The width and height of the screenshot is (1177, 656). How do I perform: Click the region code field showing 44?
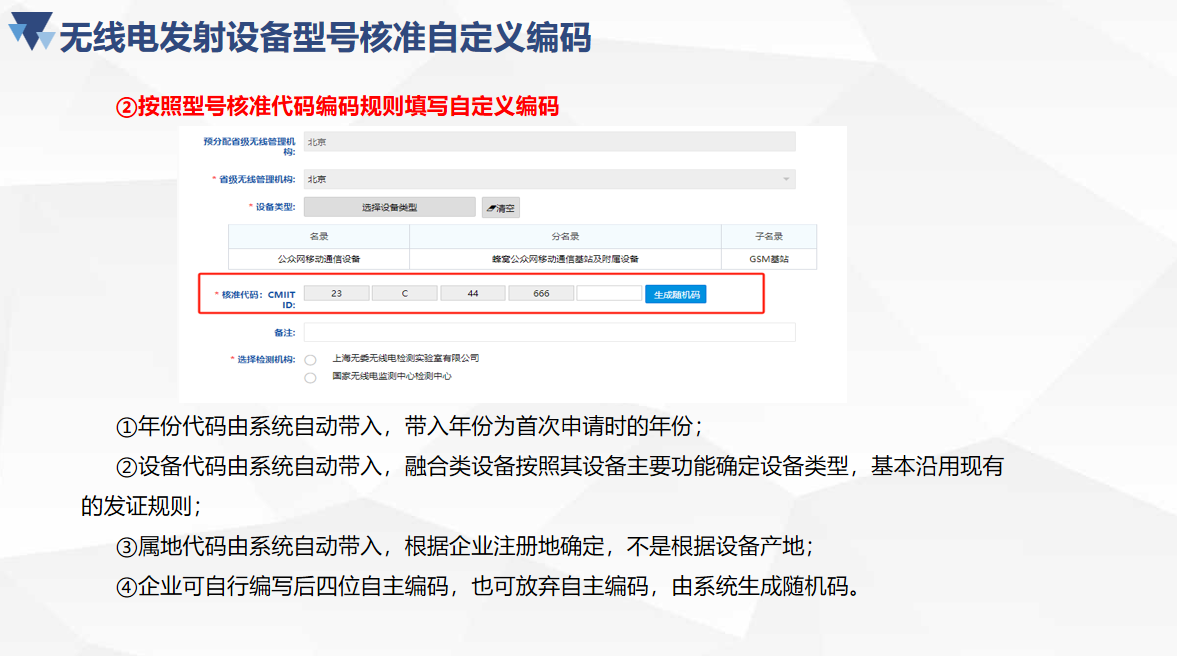(x=472, y=294)
